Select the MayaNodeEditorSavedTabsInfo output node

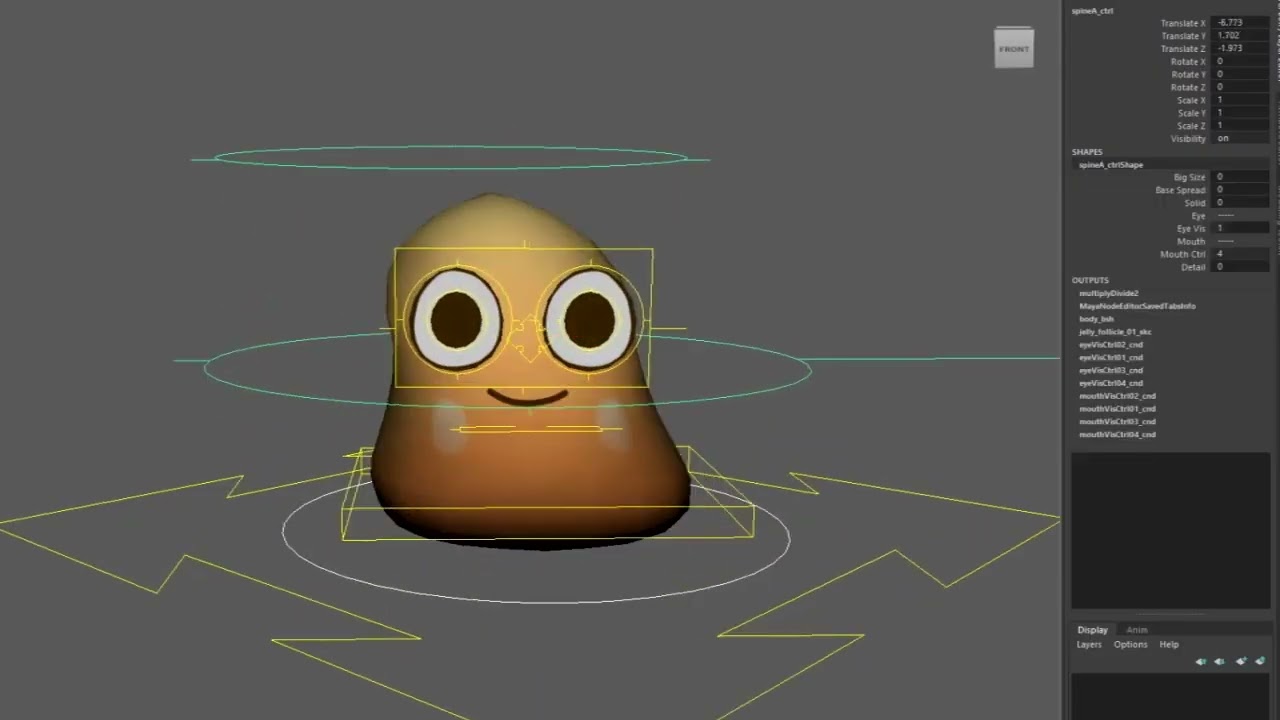pyautogui.click(x=1137, y=306)
